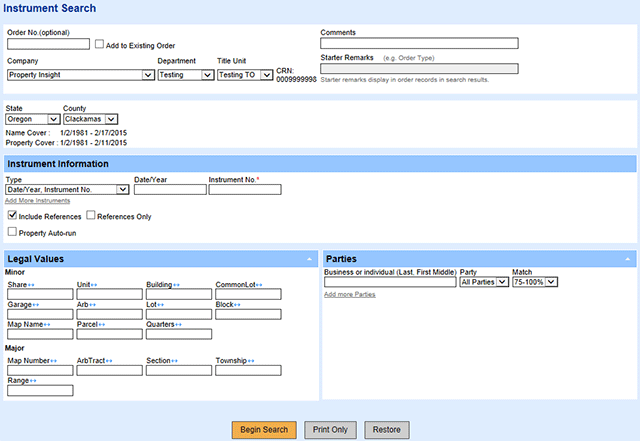The width and height of the screenshot is (640, 441).
Task: Click the Add more Parties link
Action: [x=349, y=295]
